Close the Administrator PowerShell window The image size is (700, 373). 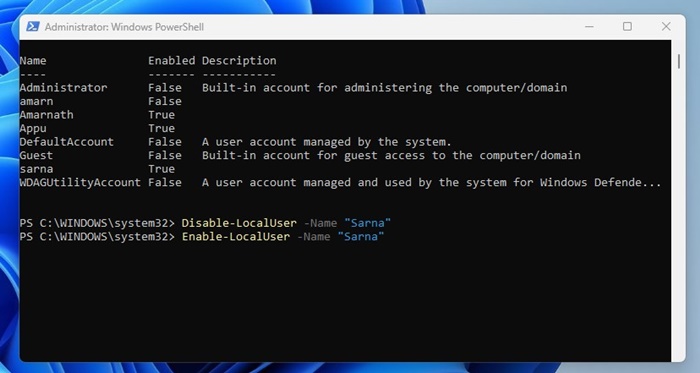(x=666, y=27)
